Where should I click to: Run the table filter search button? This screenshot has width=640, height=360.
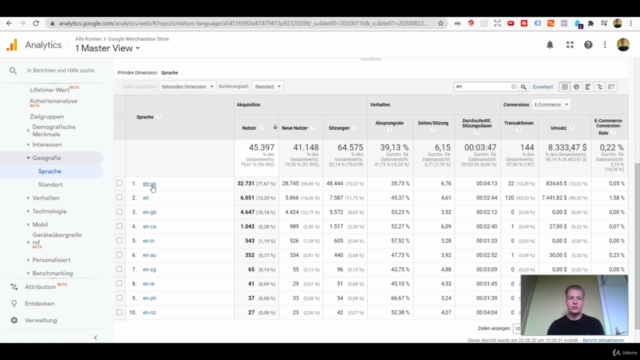pos(523,87)
